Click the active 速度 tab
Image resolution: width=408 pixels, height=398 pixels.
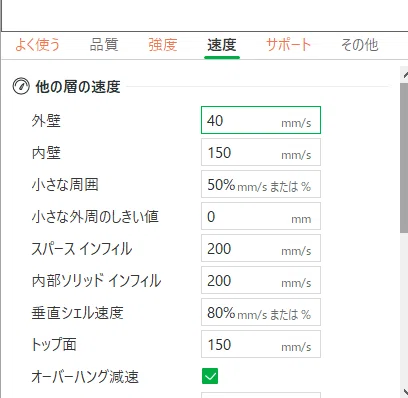point(222,45)
